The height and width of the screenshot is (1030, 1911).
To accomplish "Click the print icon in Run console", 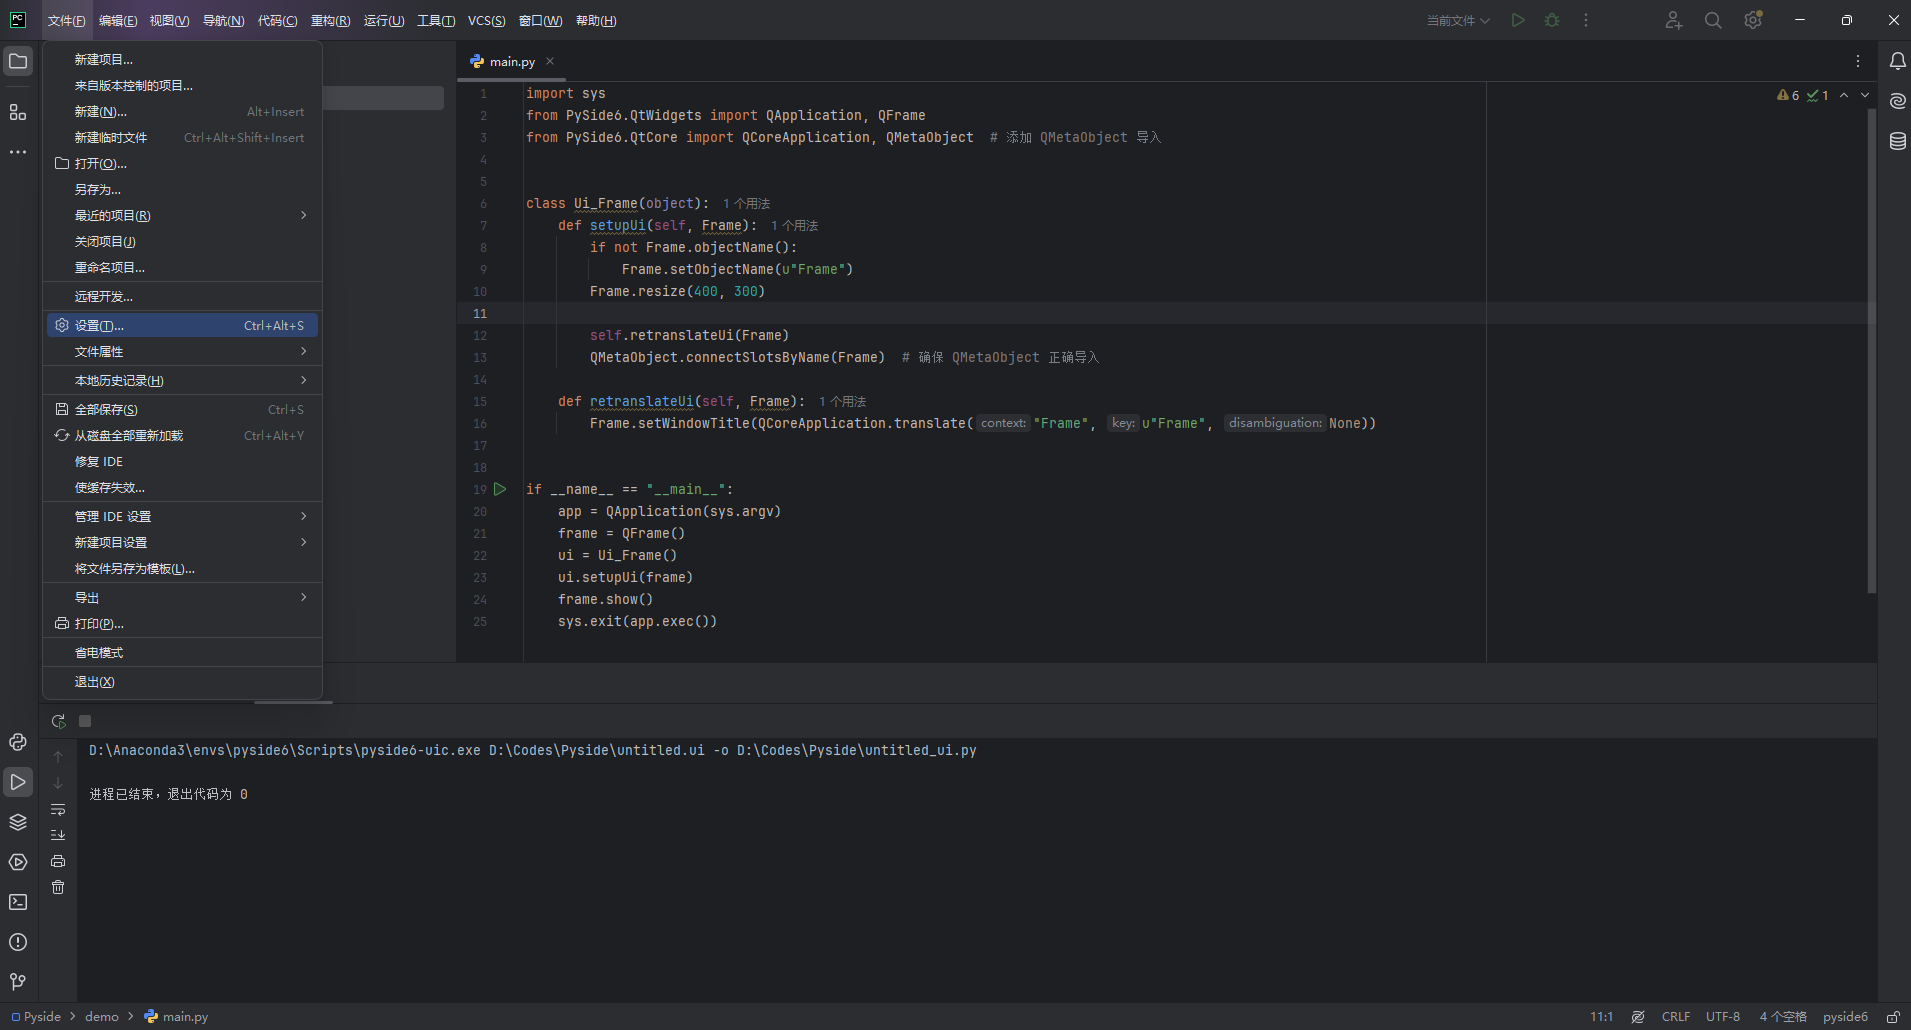I will (58, 861).
